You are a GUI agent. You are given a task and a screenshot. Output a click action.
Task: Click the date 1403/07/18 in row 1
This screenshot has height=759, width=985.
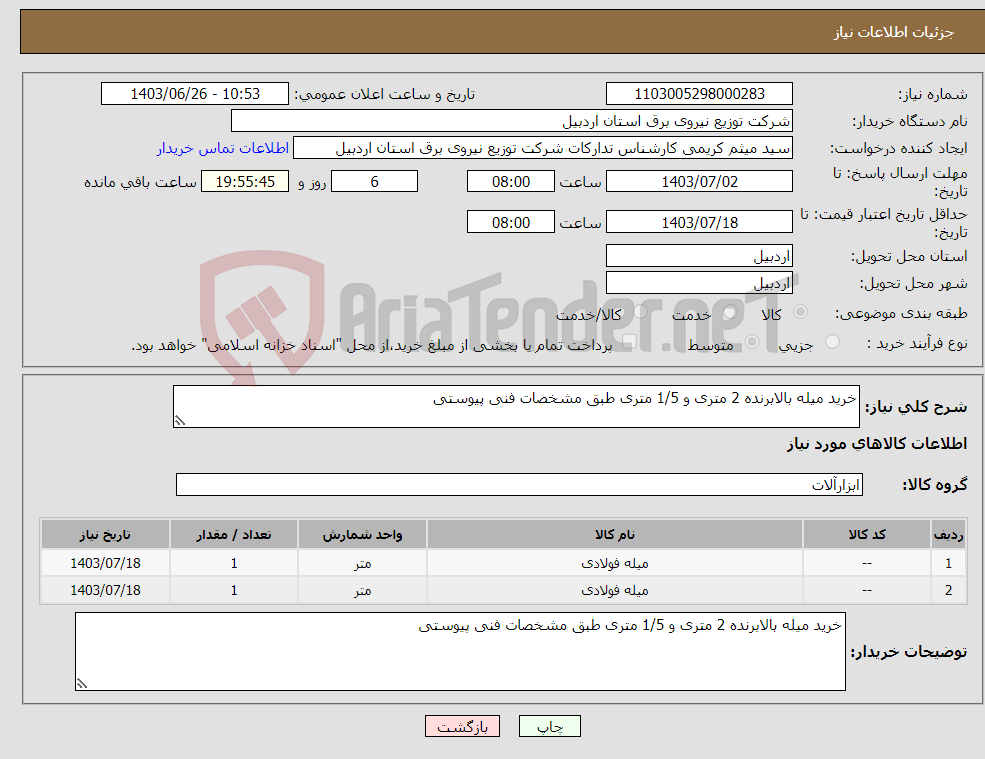coord(105,564)
